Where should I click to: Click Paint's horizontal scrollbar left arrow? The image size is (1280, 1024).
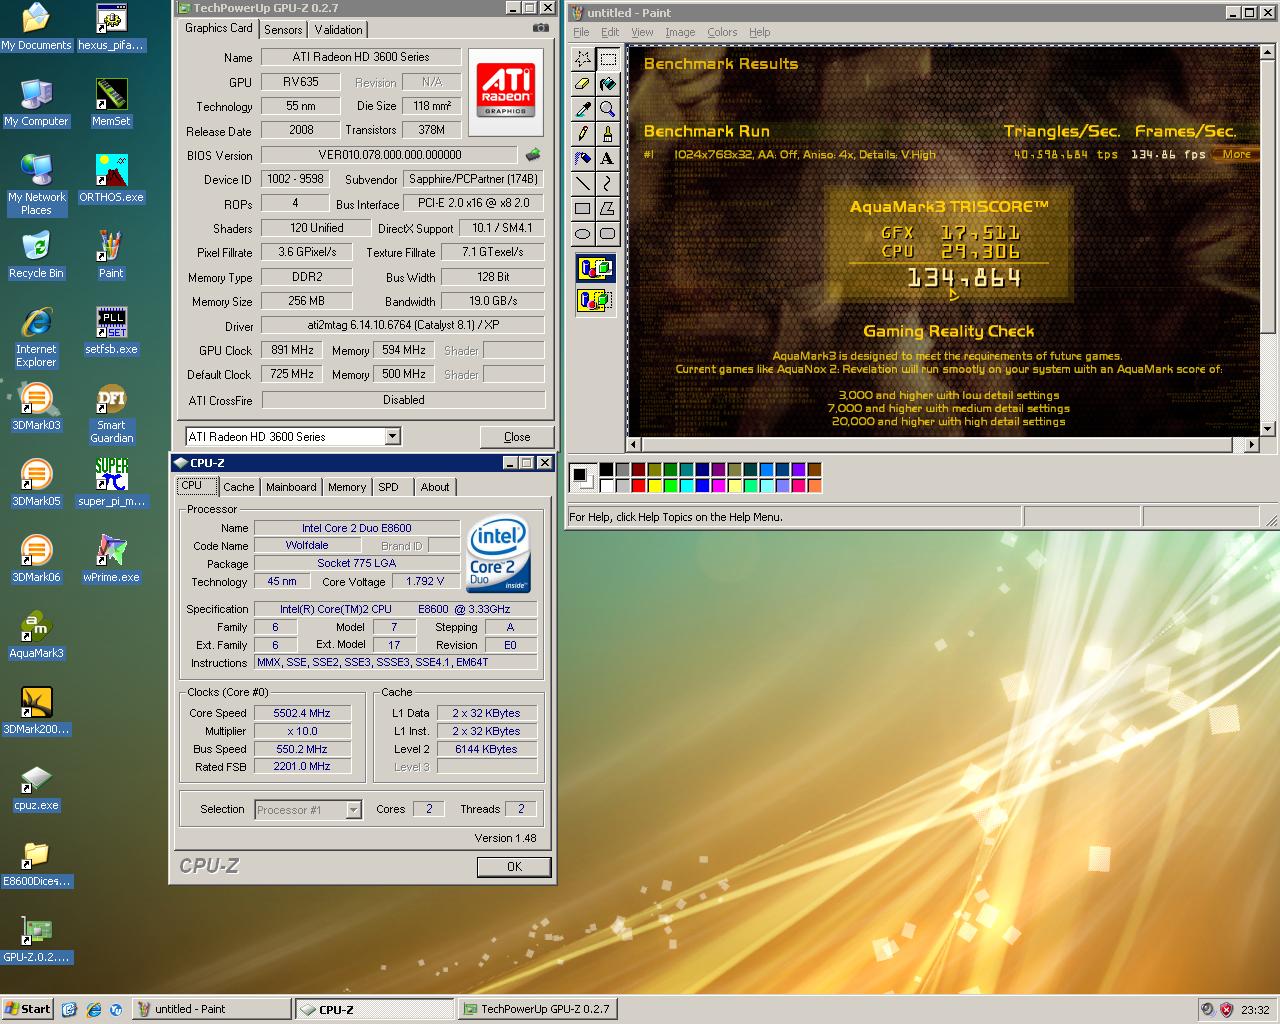634,445
